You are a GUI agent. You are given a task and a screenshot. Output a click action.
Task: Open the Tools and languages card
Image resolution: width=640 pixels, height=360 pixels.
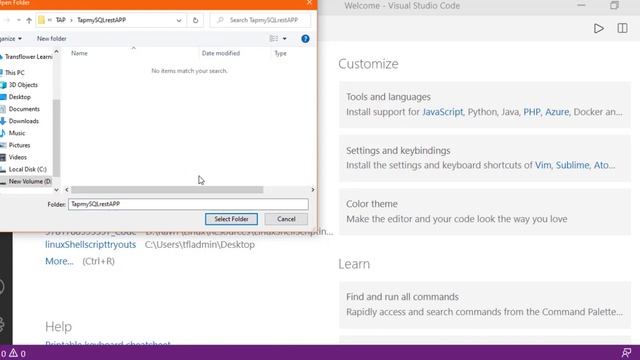484,104
